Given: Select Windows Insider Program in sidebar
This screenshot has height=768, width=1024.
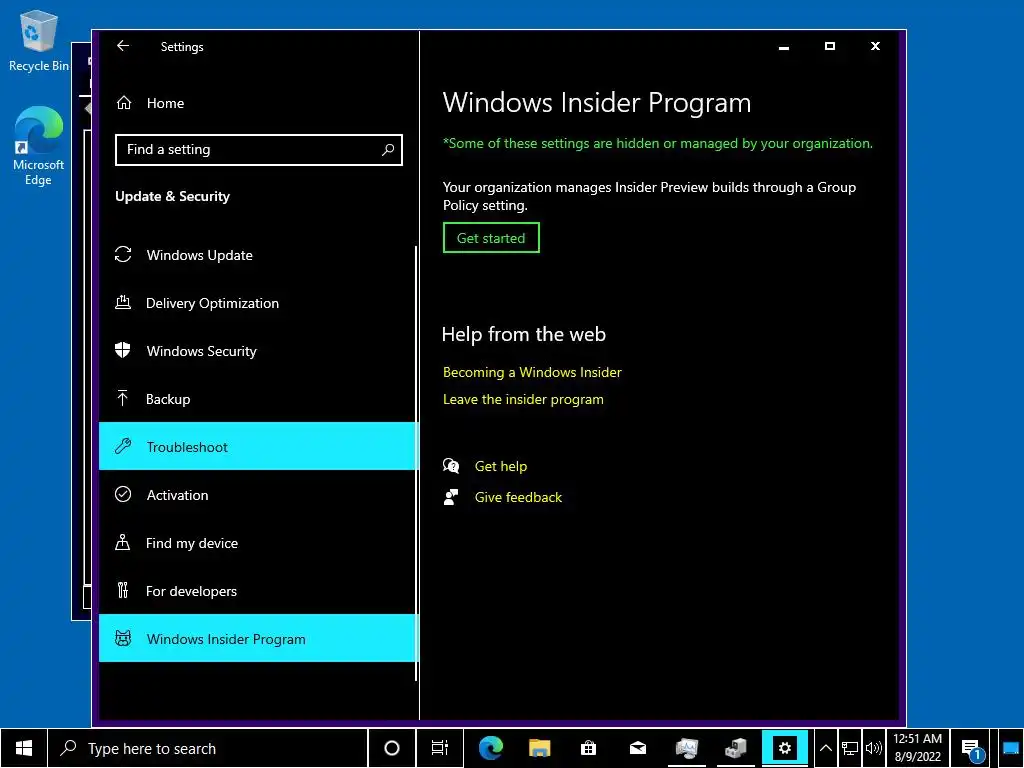Looking at the screenshot, I should [x=258, y=639].
